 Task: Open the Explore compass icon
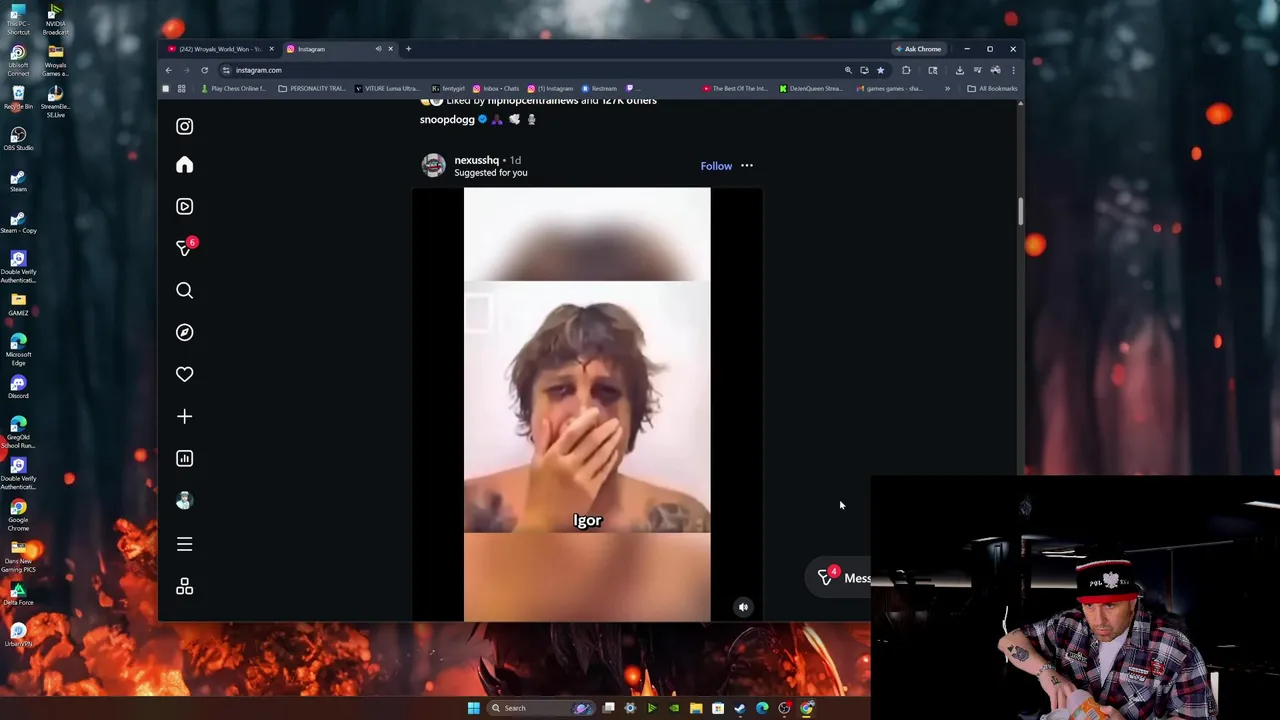pyautogui.click(x=184, y=332)
